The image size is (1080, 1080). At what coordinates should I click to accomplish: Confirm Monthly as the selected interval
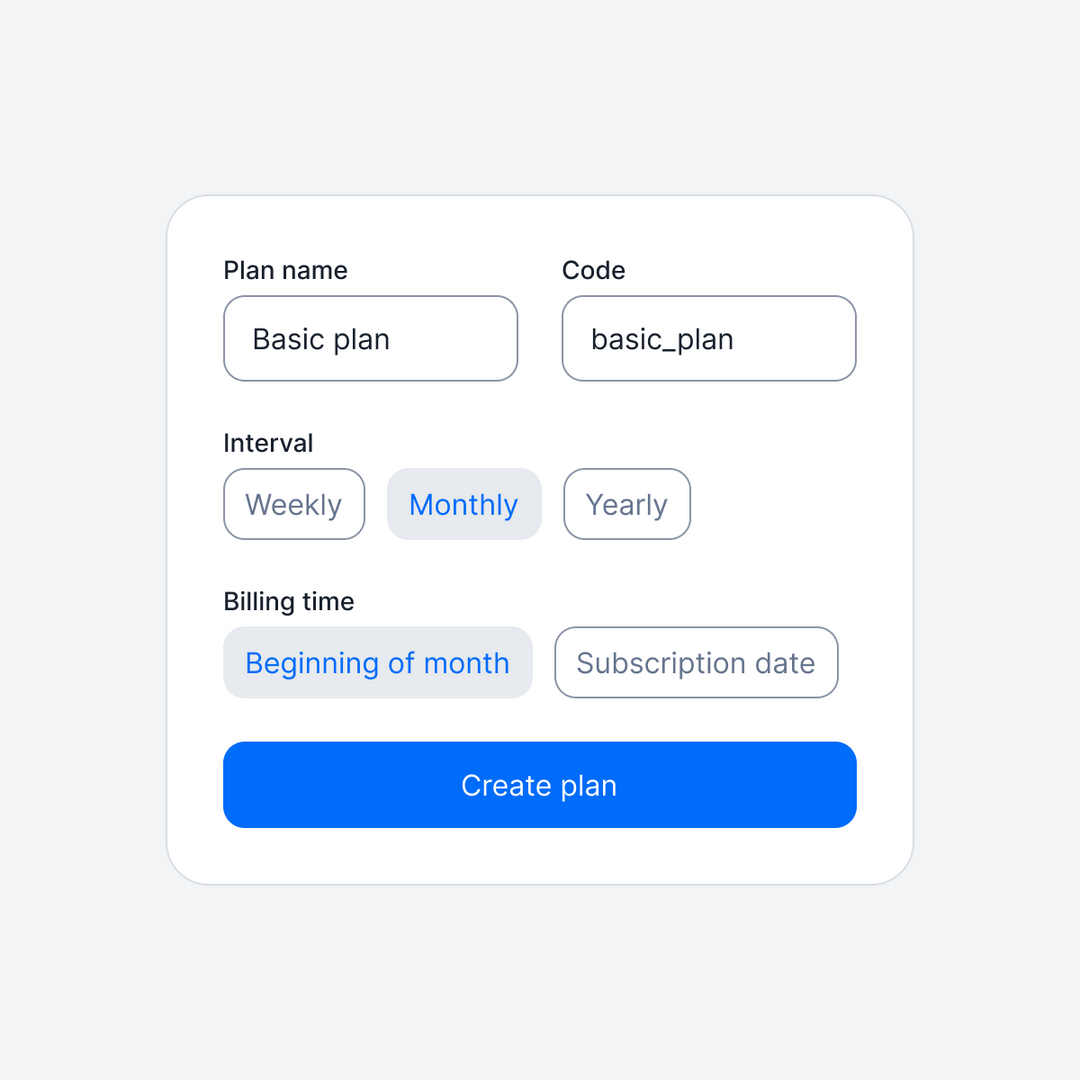(x=464, y=504)
